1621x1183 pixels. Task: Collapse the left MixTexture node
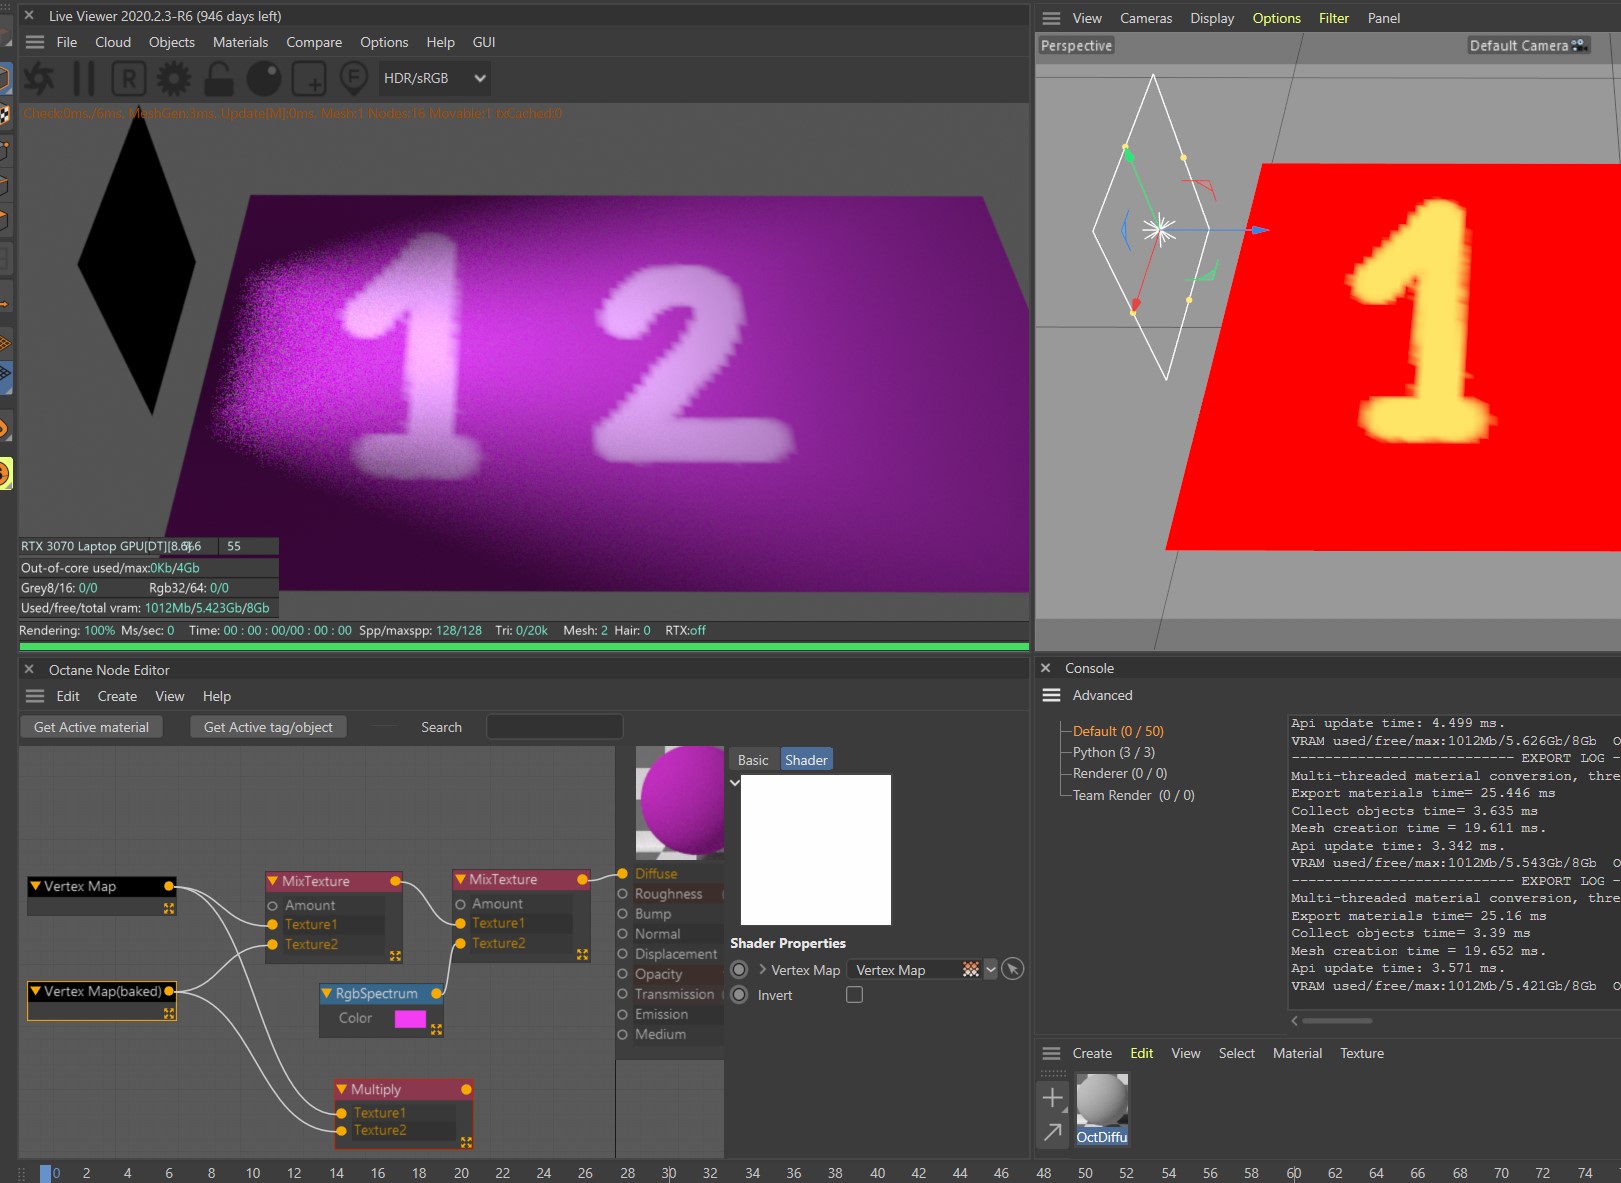pyautogui.click(x=273, y=881)
